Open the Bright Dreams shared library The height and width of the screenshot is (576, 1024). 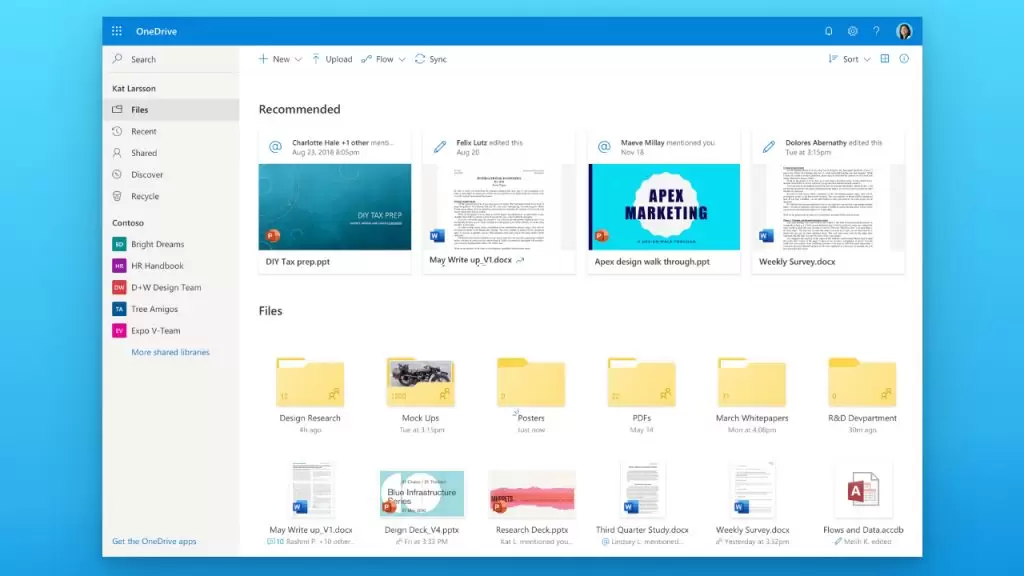tap(157, 244)
